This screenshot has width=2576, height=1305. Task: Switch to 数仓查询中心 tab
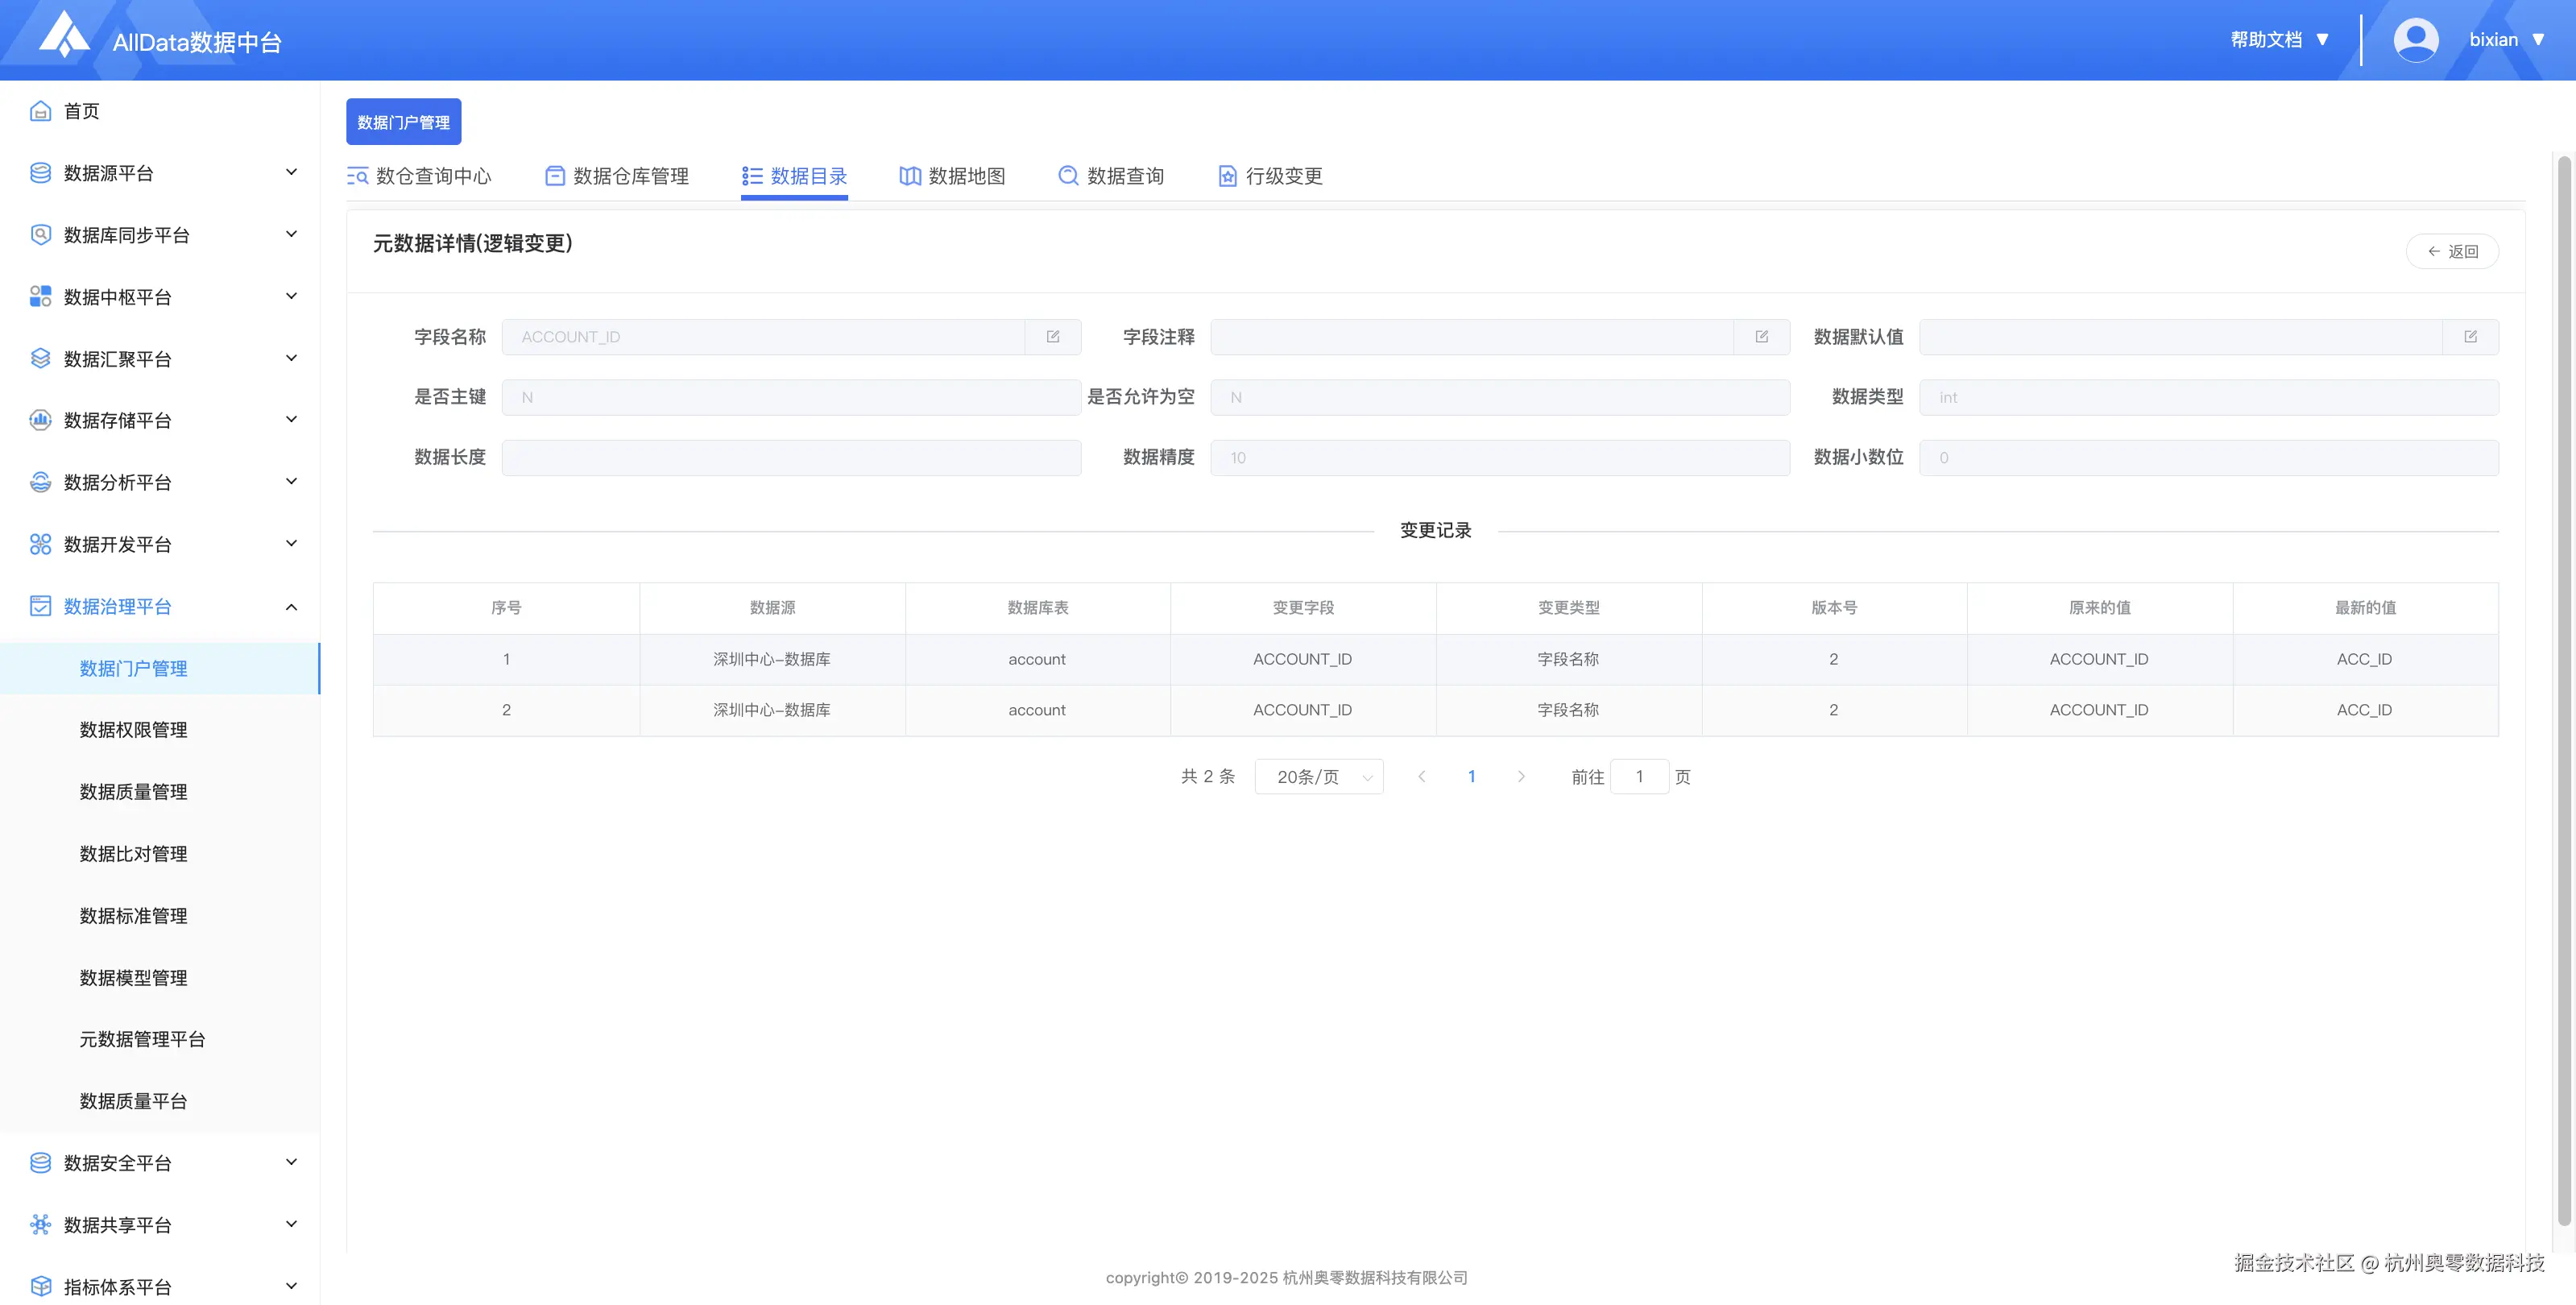tap(419, 176)
